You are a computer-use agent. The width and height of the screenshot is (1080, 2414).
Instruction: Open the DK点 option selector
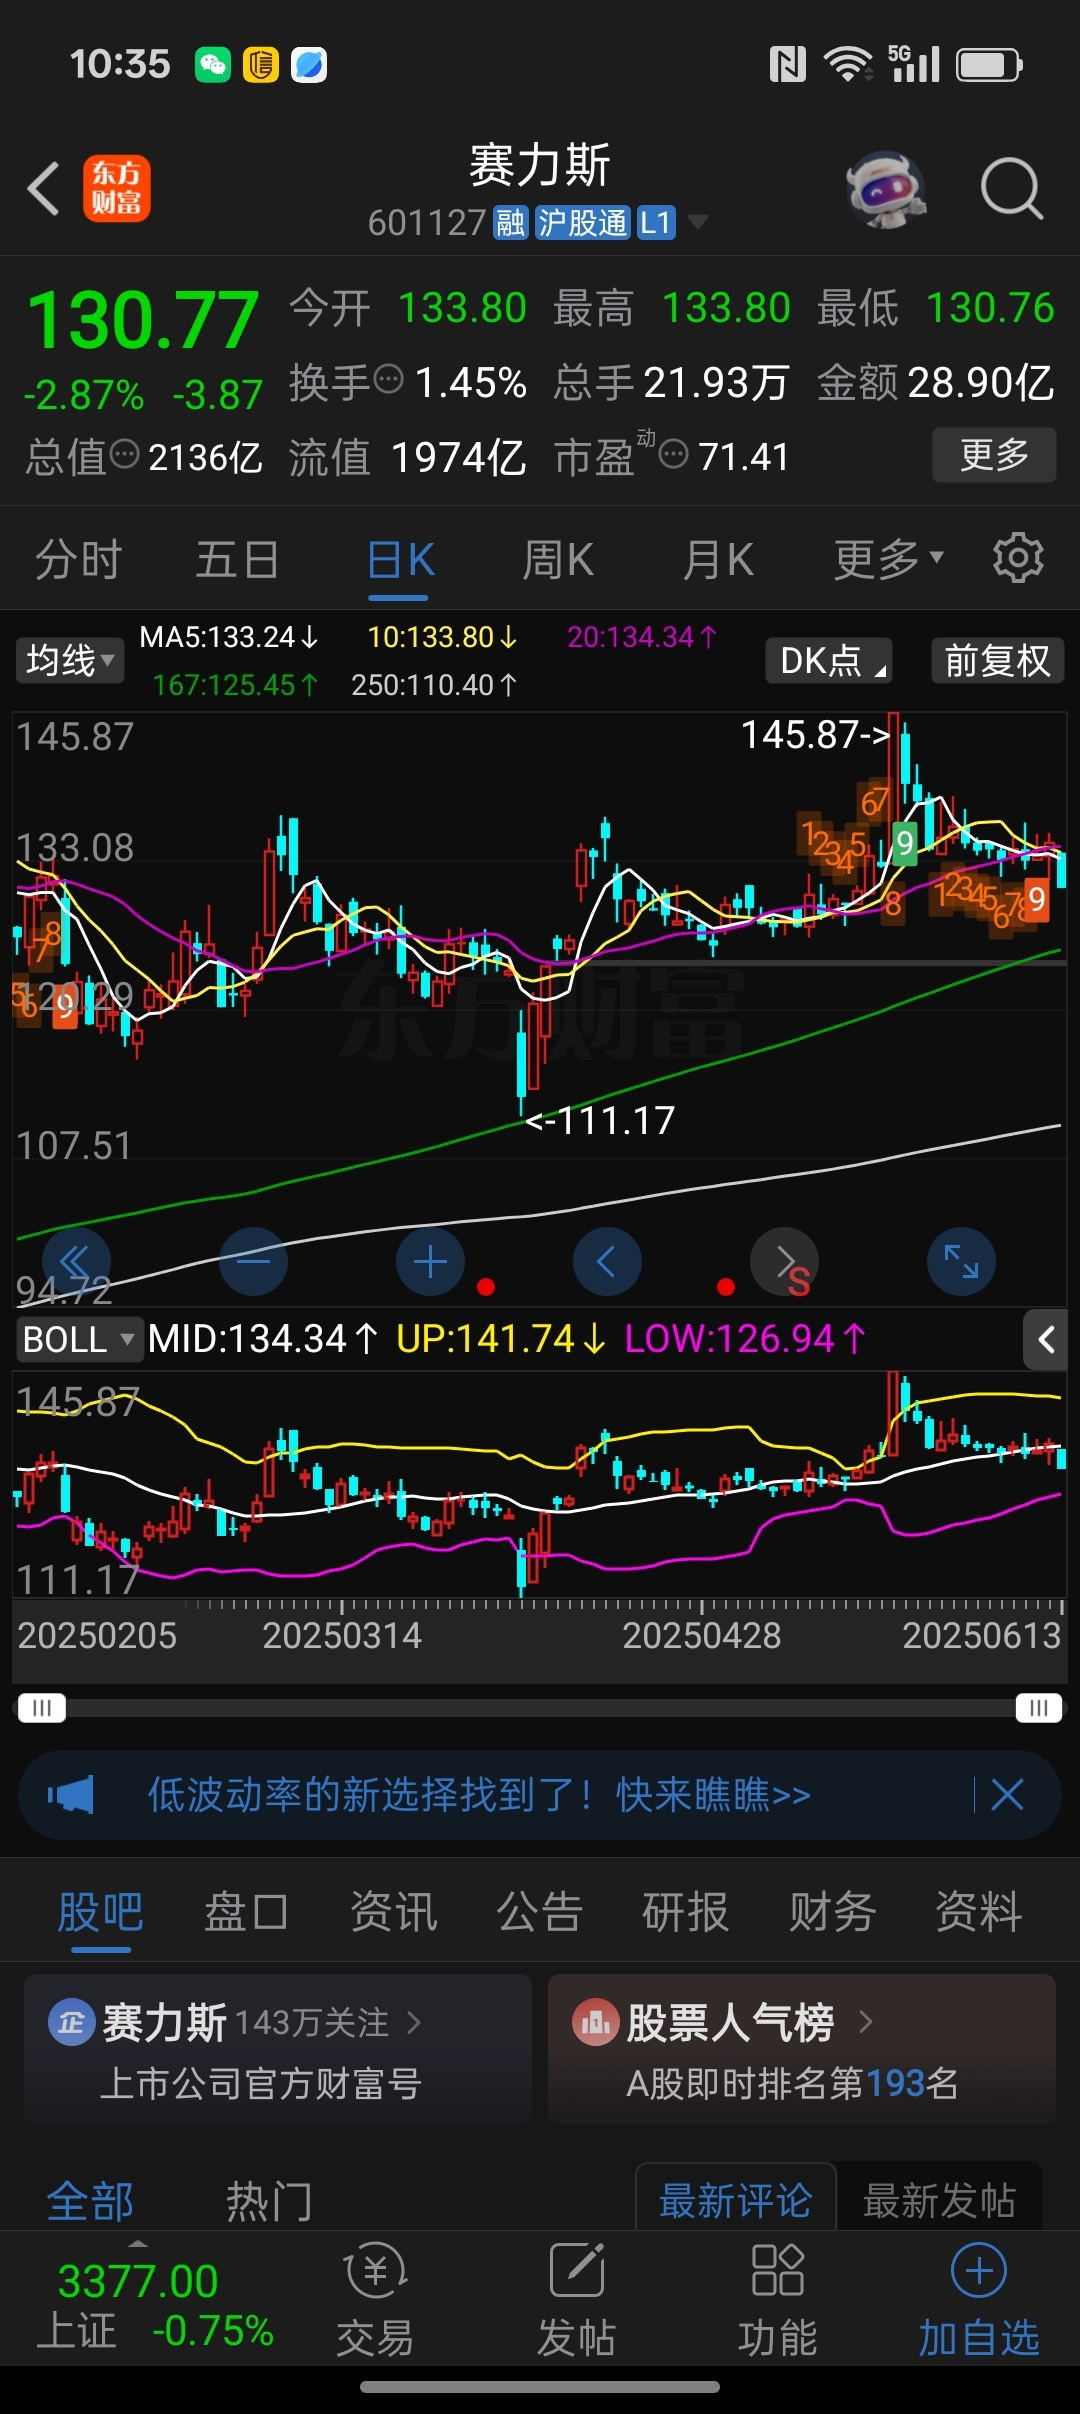click(x=828, y=660)
